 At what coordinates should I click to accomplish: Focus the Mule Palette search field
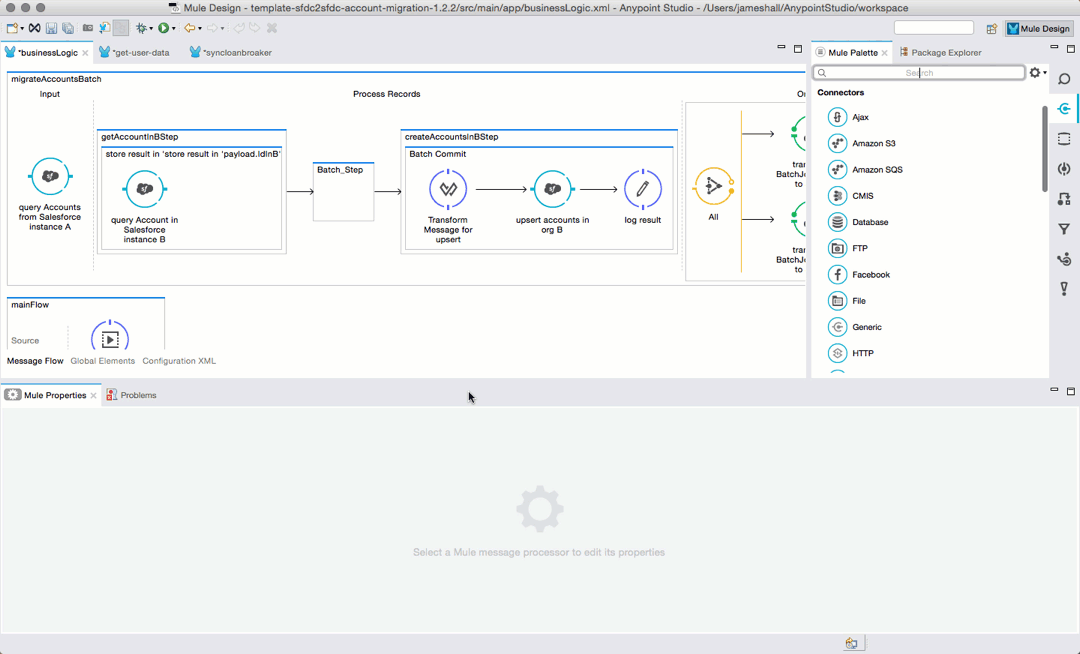919,73
